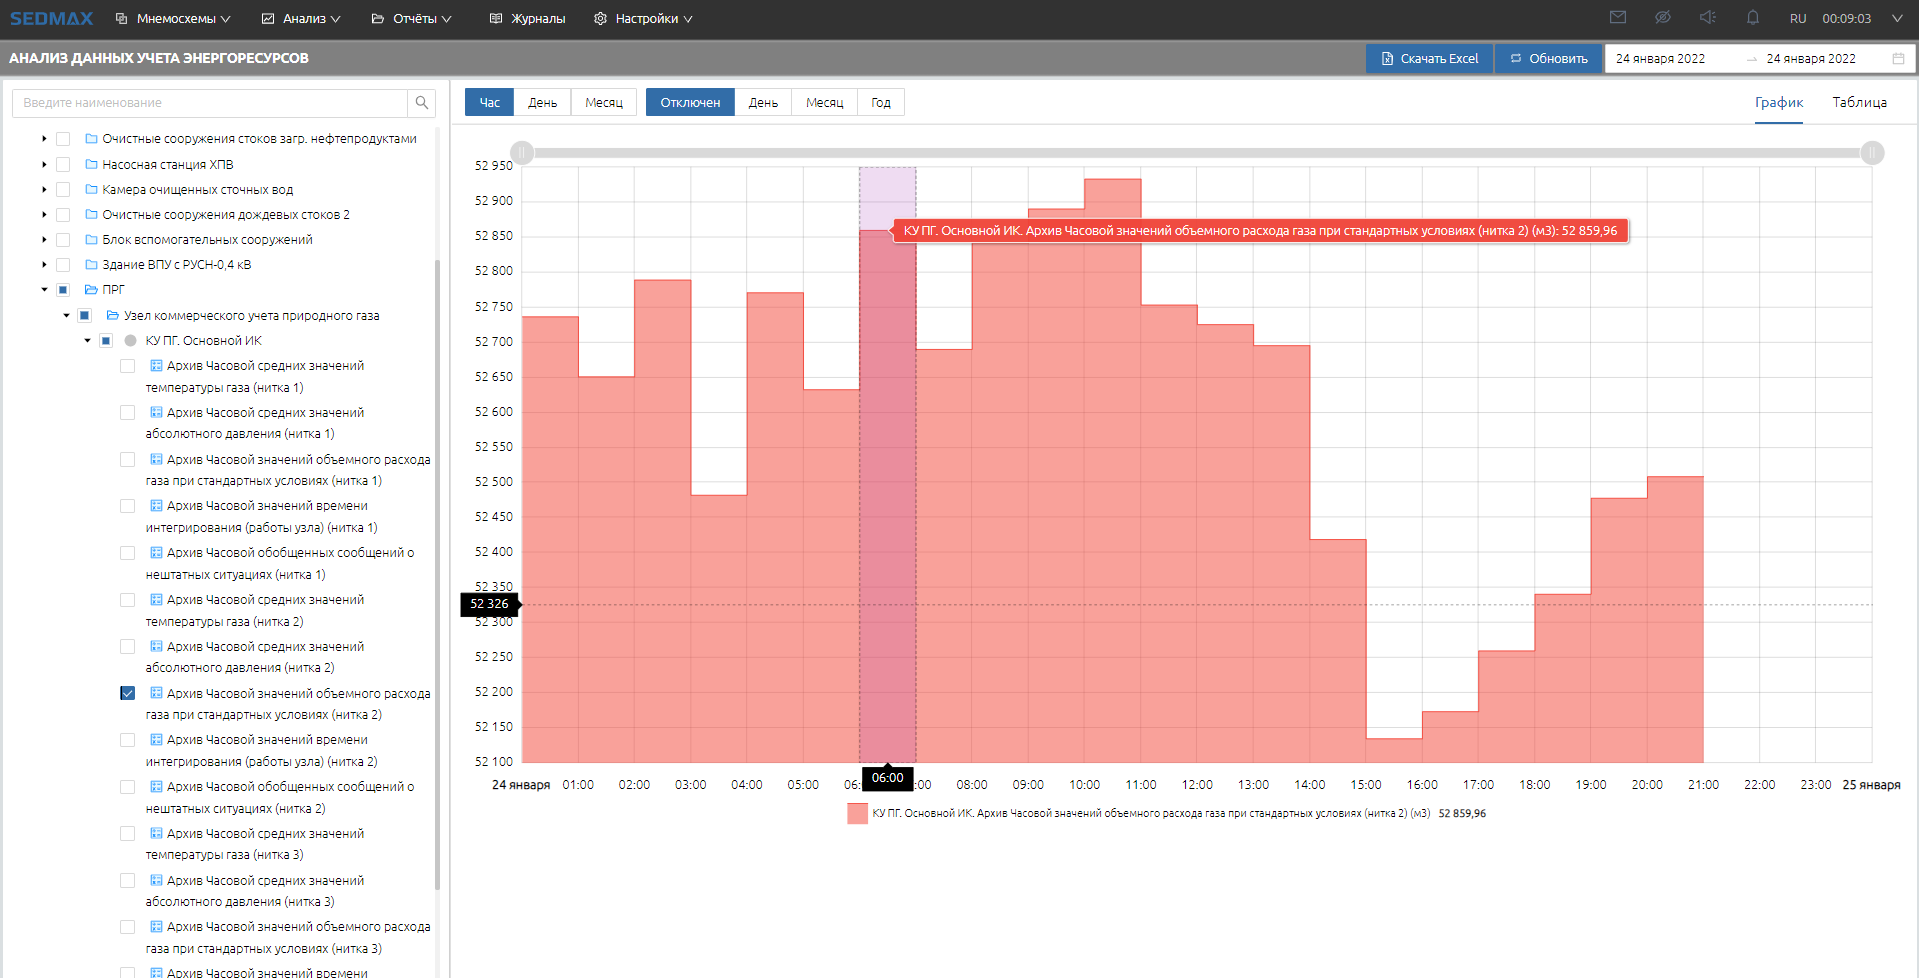
Task: Click the ПРГ folder icon
Action: click(91, 290)
